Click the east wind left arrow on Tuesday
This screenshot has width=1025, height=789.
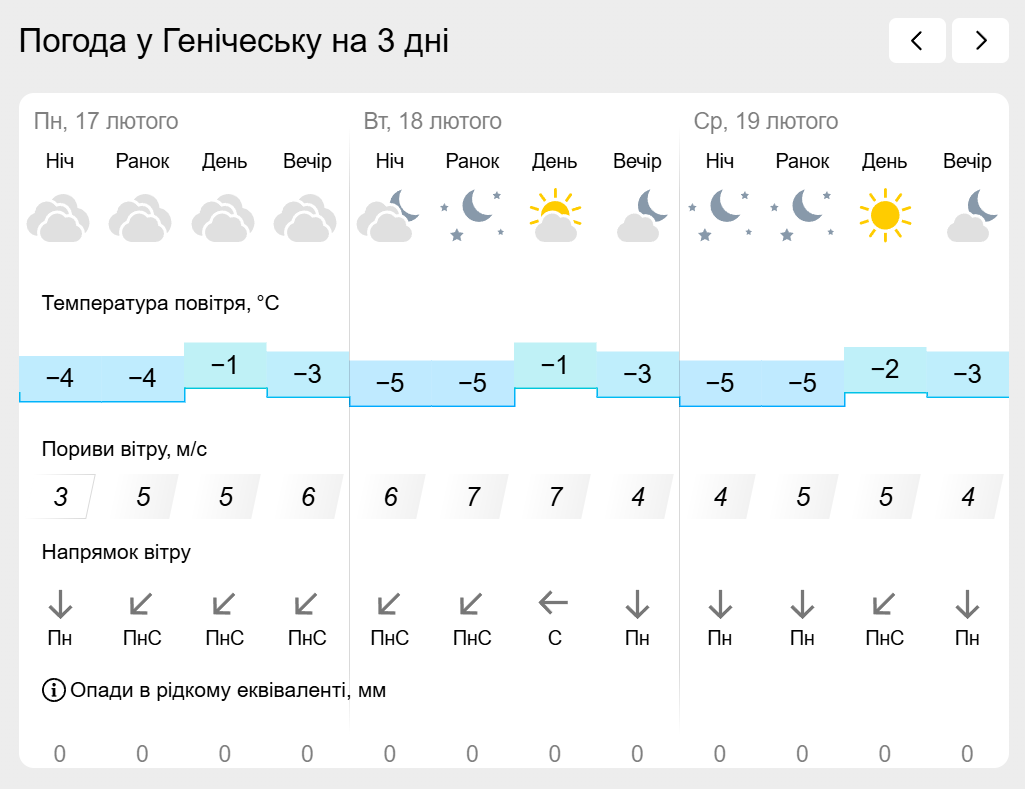click(x=554, y=603)
